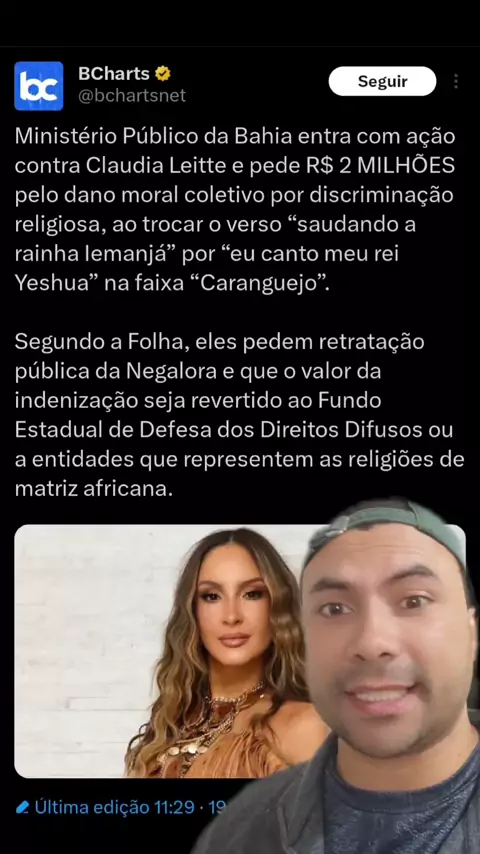
Task: Click the gold verified badge beside BCharts
Action: [x=163, y=73]
